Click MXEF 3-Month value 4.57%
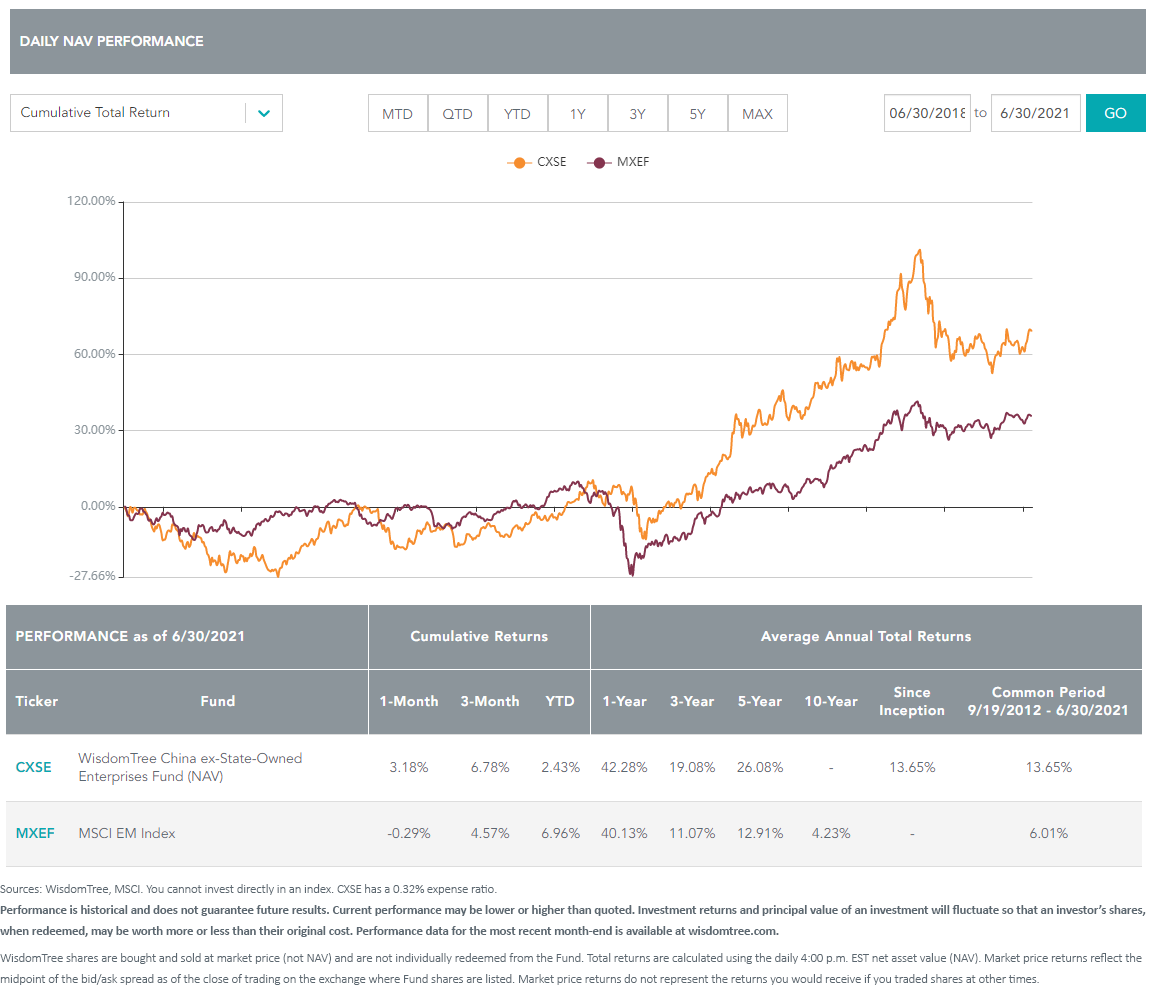This screenshot has width=1150, height=996. (x=490, y=833)
